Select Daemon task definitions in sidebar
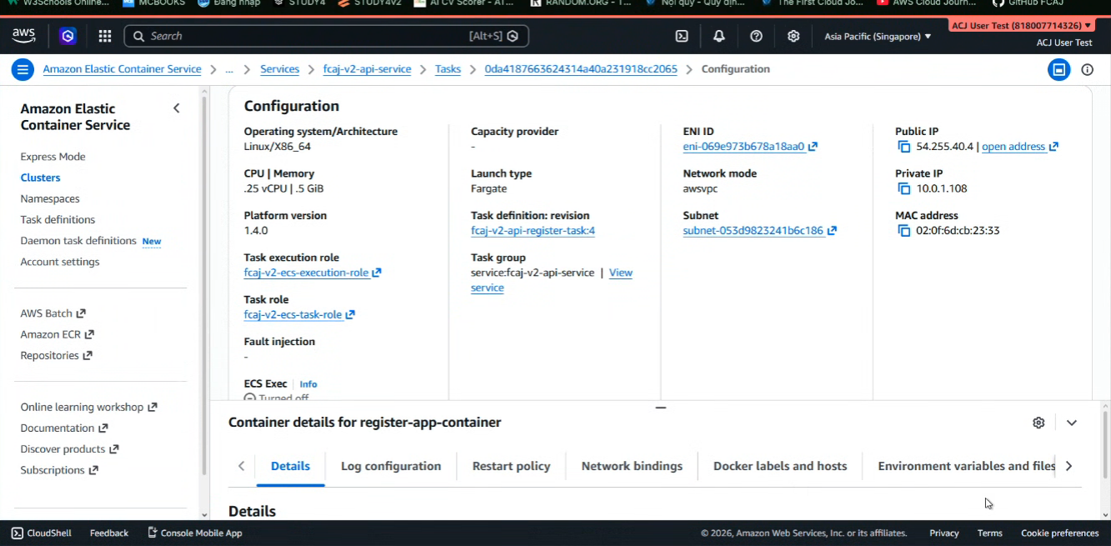The image size is (1111, 546). pos(78,241)
